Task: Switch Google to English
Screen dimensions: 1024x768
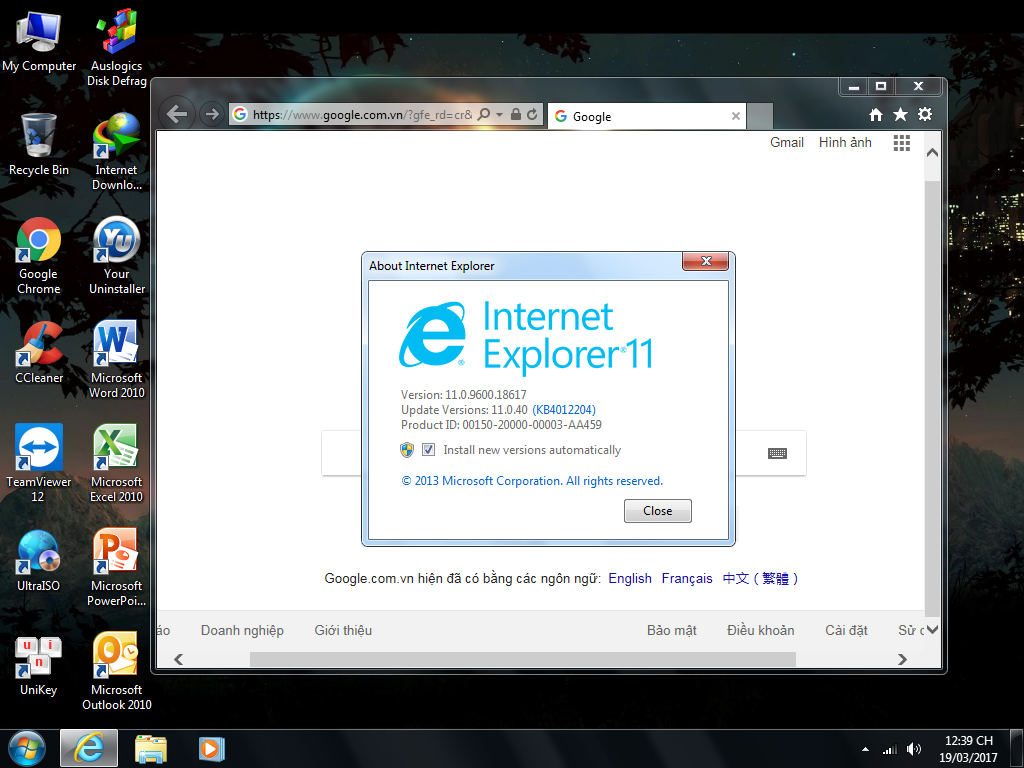Action: coord(630,579)
